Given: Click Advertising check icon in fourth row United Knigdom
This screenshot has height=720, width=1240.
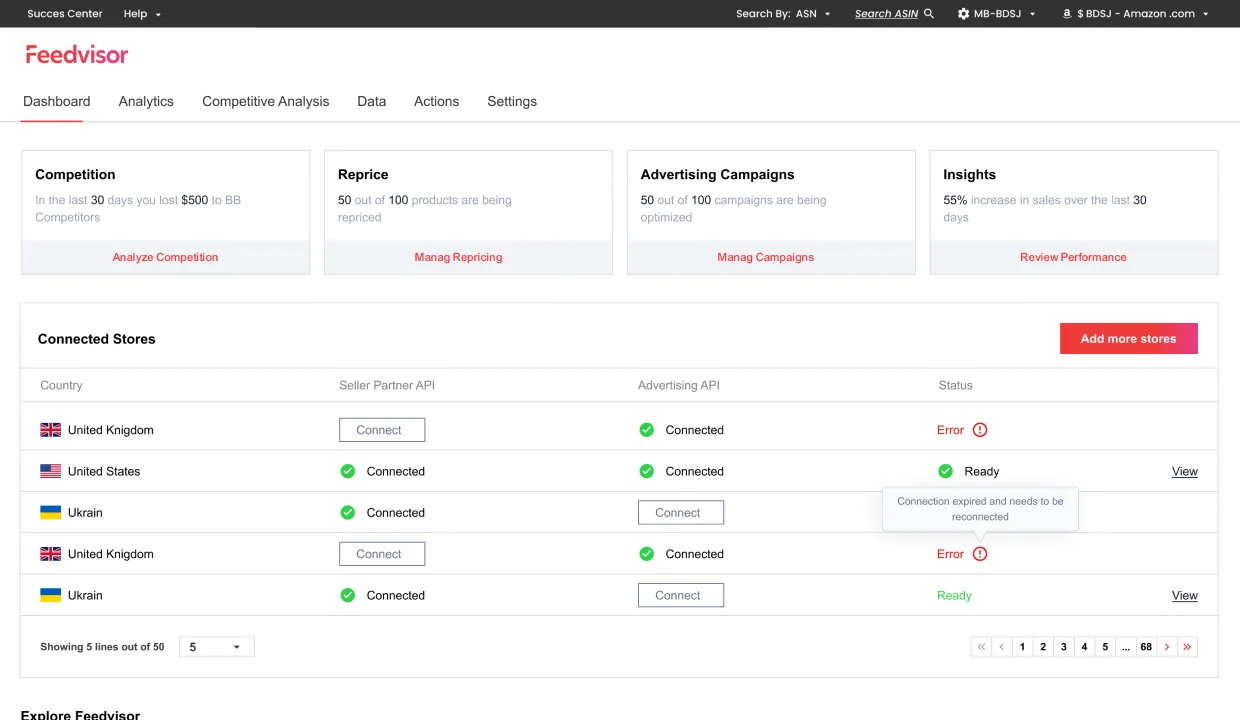Looking at the screenshot, I should click(647, 554).
